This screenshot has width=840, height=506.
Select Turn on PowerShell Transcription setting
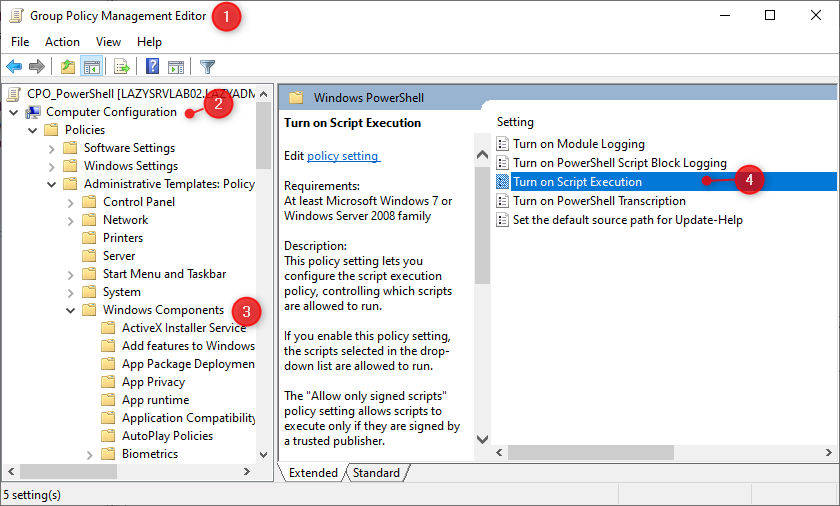[599, 201]
